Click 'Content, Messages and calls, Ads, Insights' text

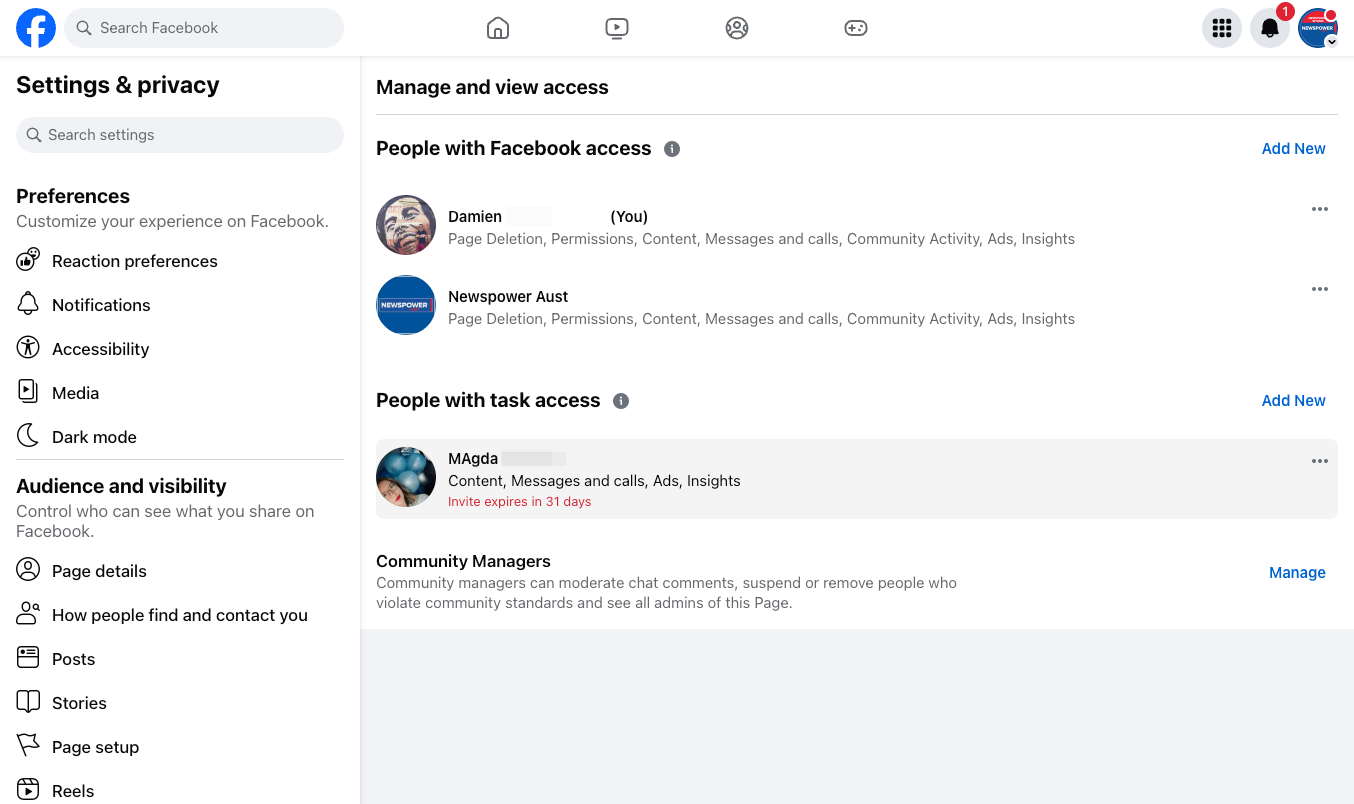coord(594,481)
